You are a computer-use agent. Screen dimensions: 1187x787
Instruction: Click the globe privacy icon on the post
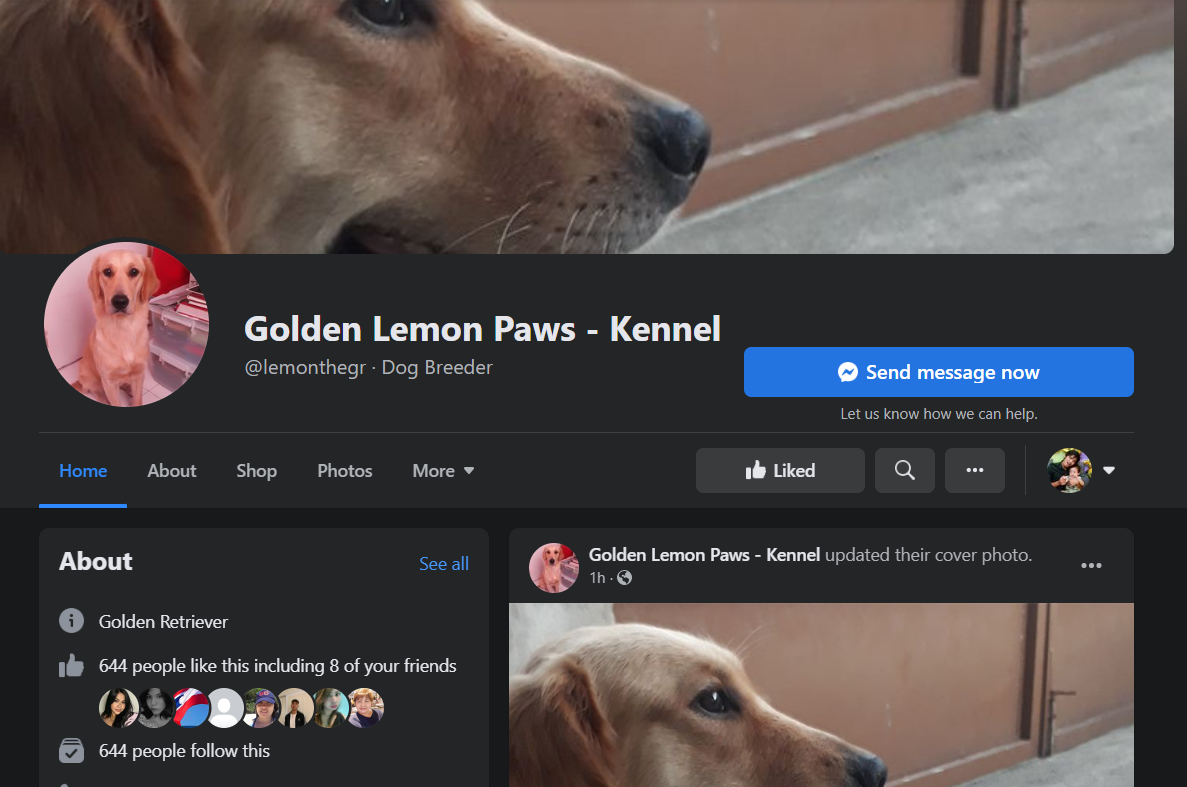coord(624,577)
